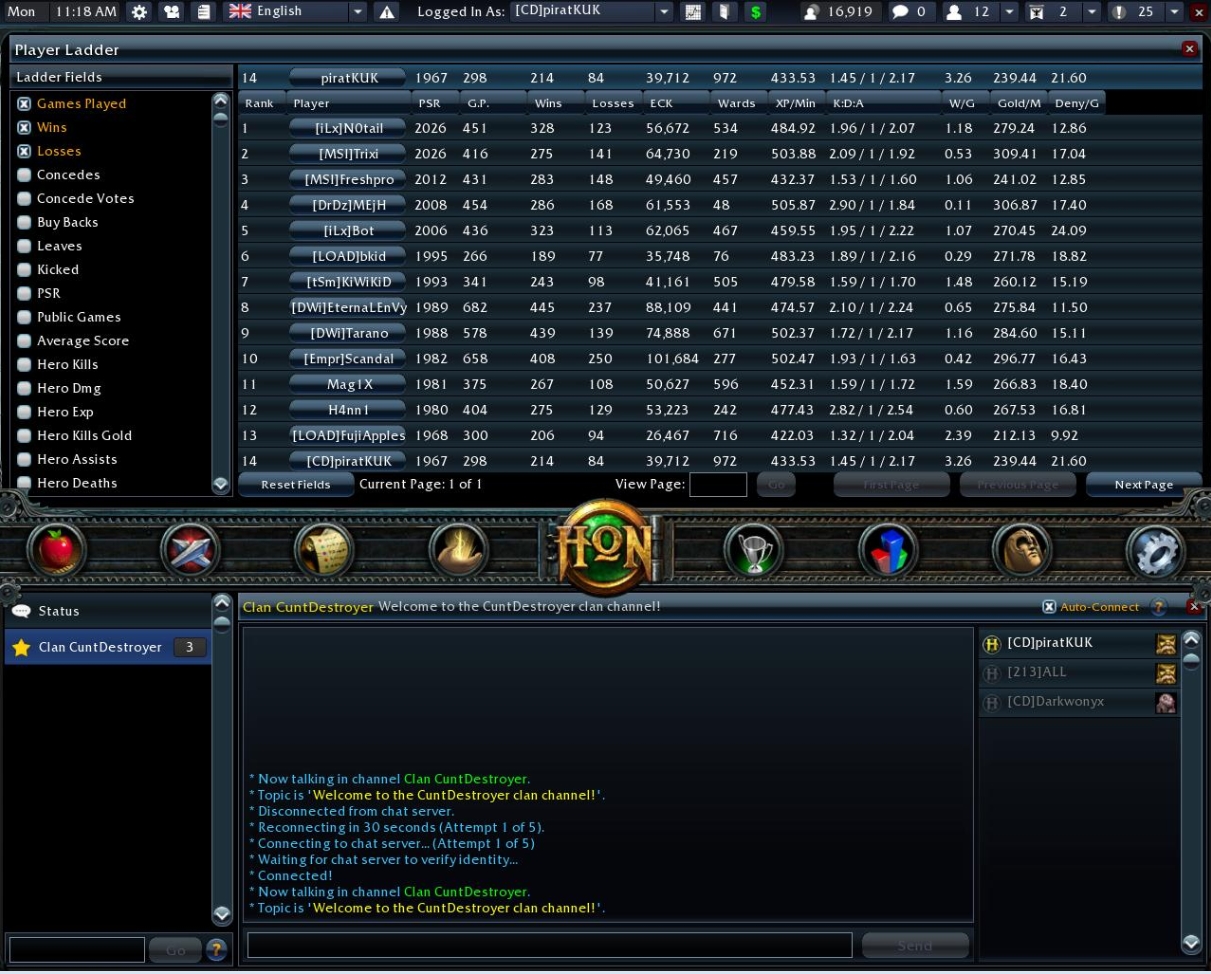Click the small gear settings icon in top bar
This screenshot has height=974, width=1211.
point(139,12)
